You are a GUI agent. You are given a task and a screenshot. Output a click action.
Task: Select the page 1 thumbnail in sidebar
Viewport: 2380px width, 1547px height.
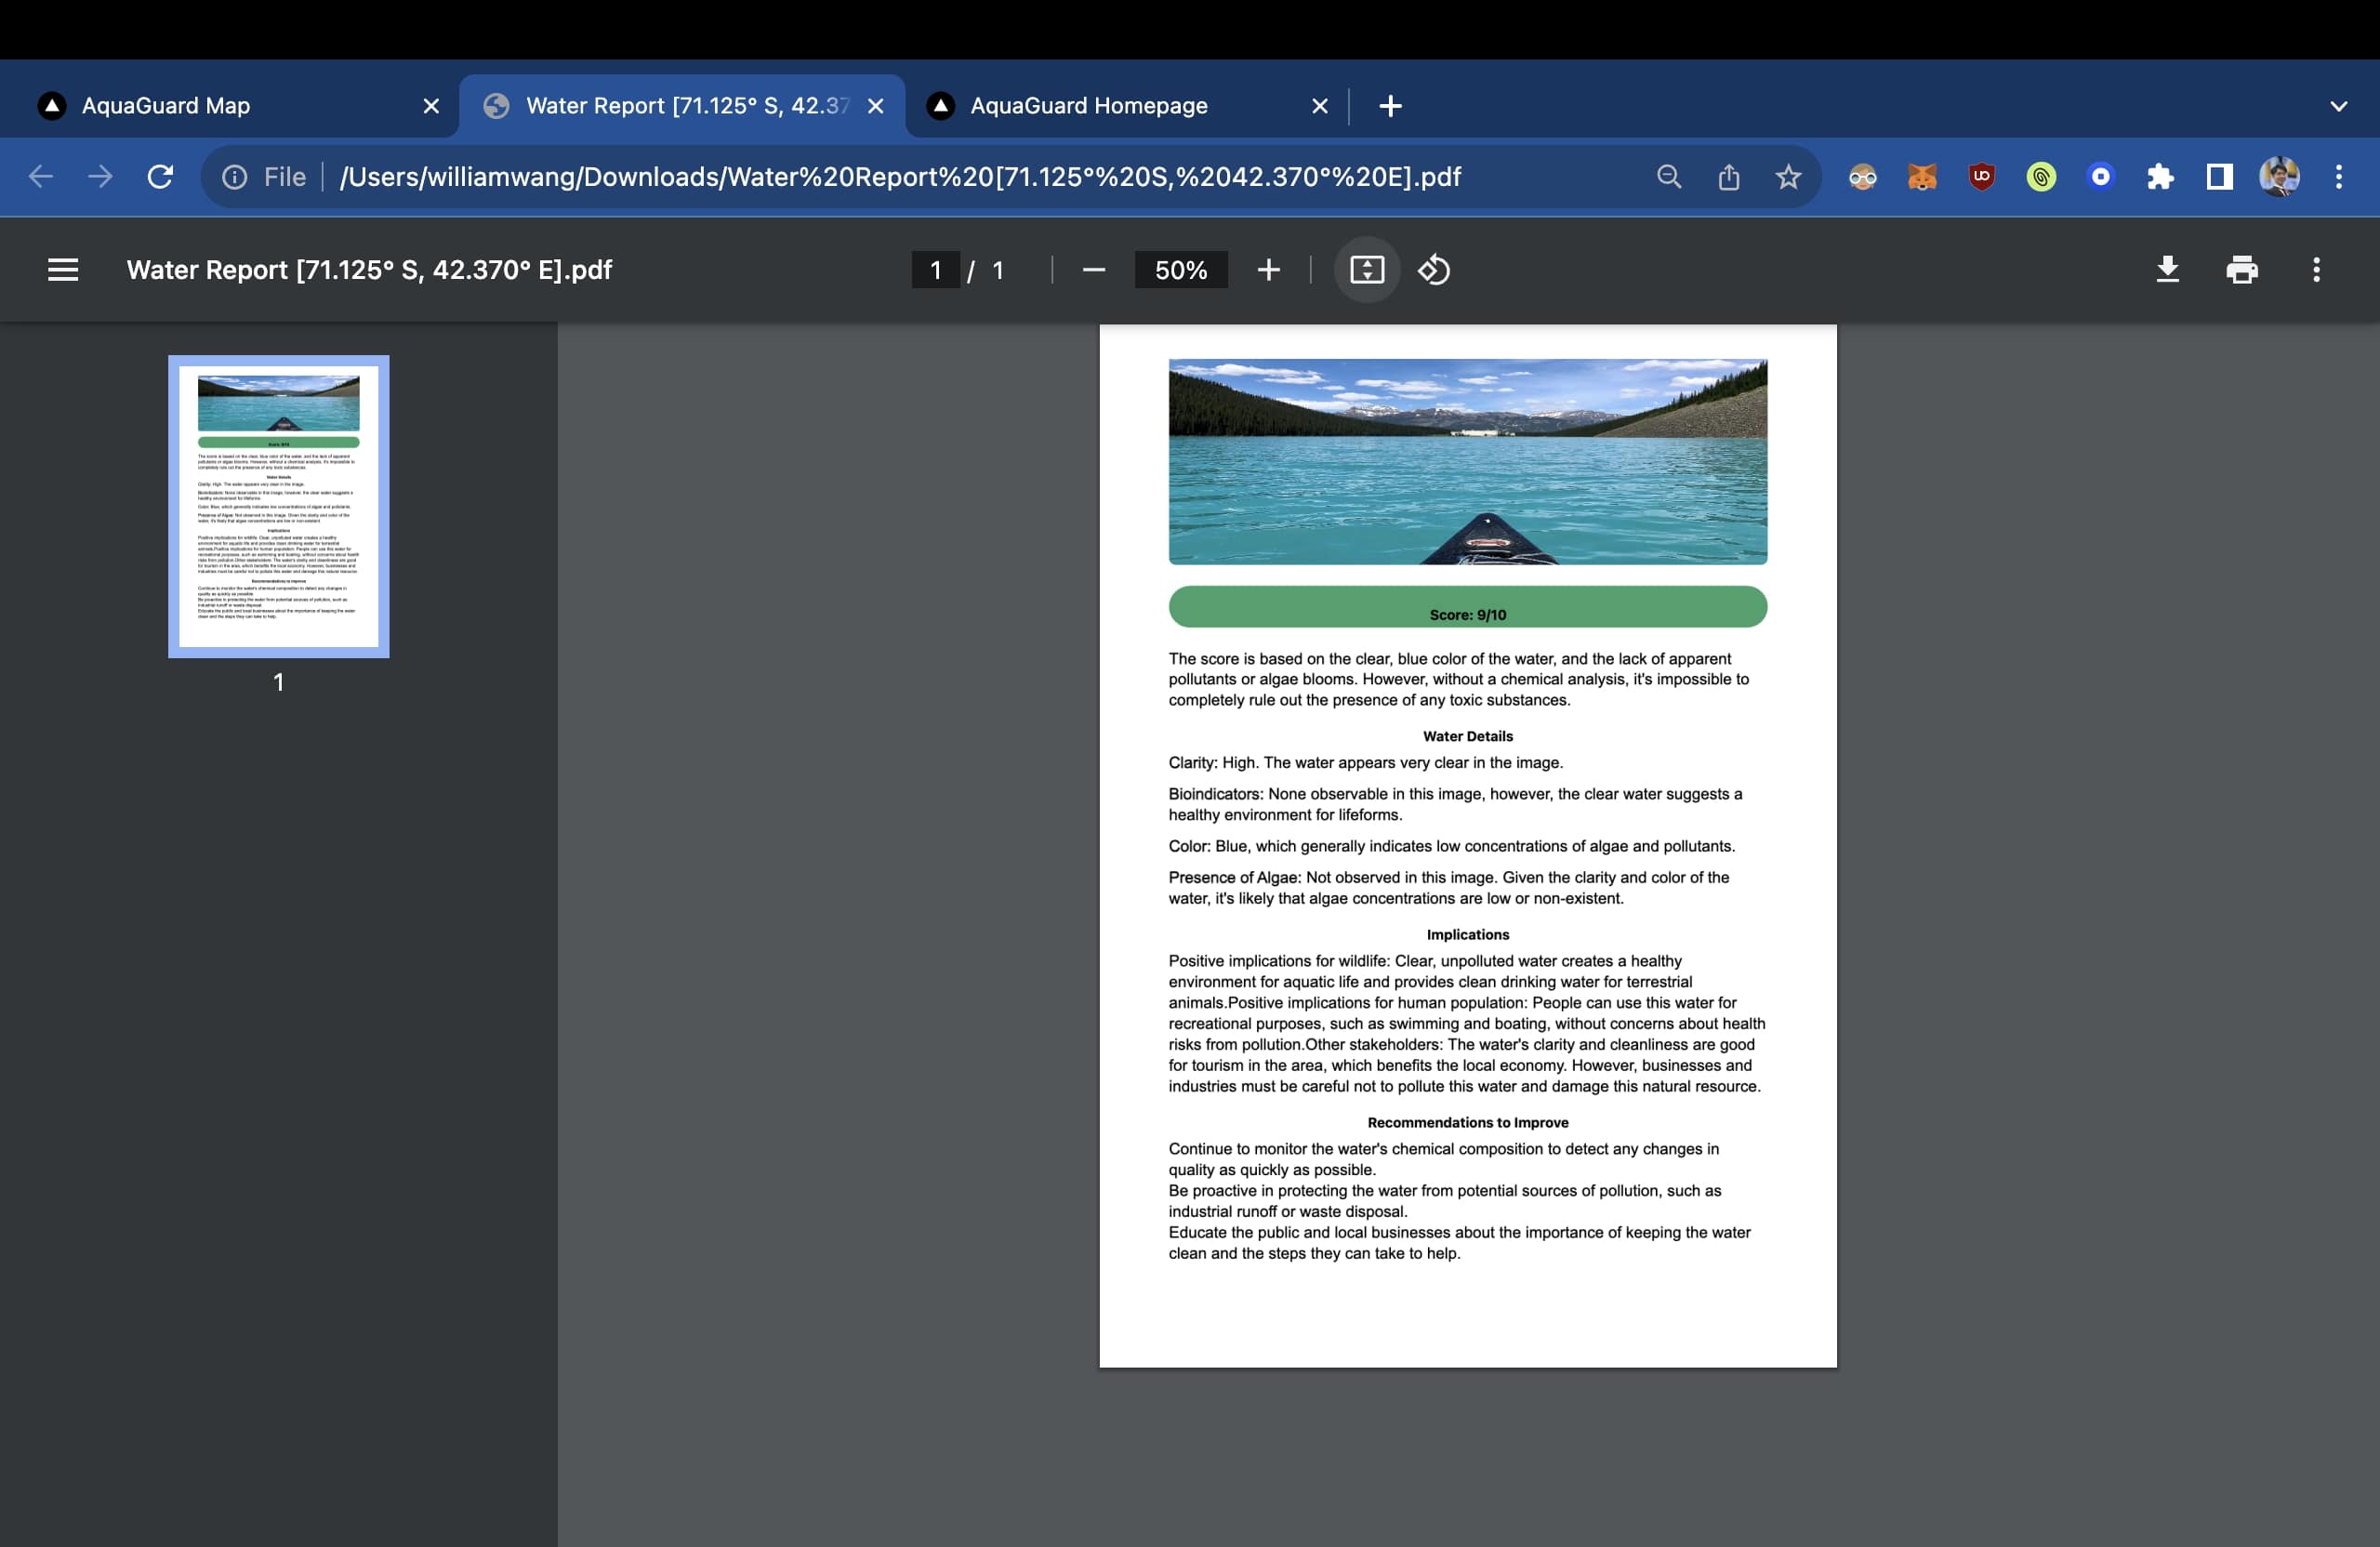point(278,506)
